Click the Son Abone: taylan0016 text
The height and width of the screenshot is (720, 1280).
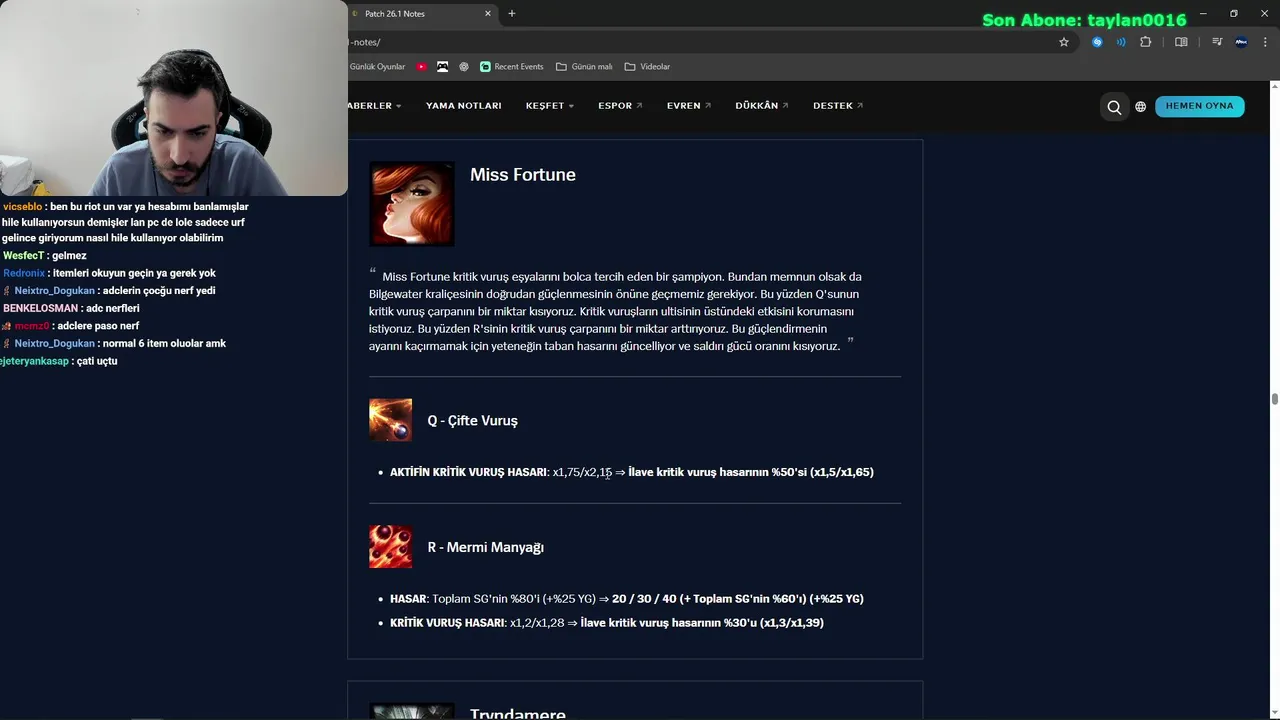[x=1084, y=20]
